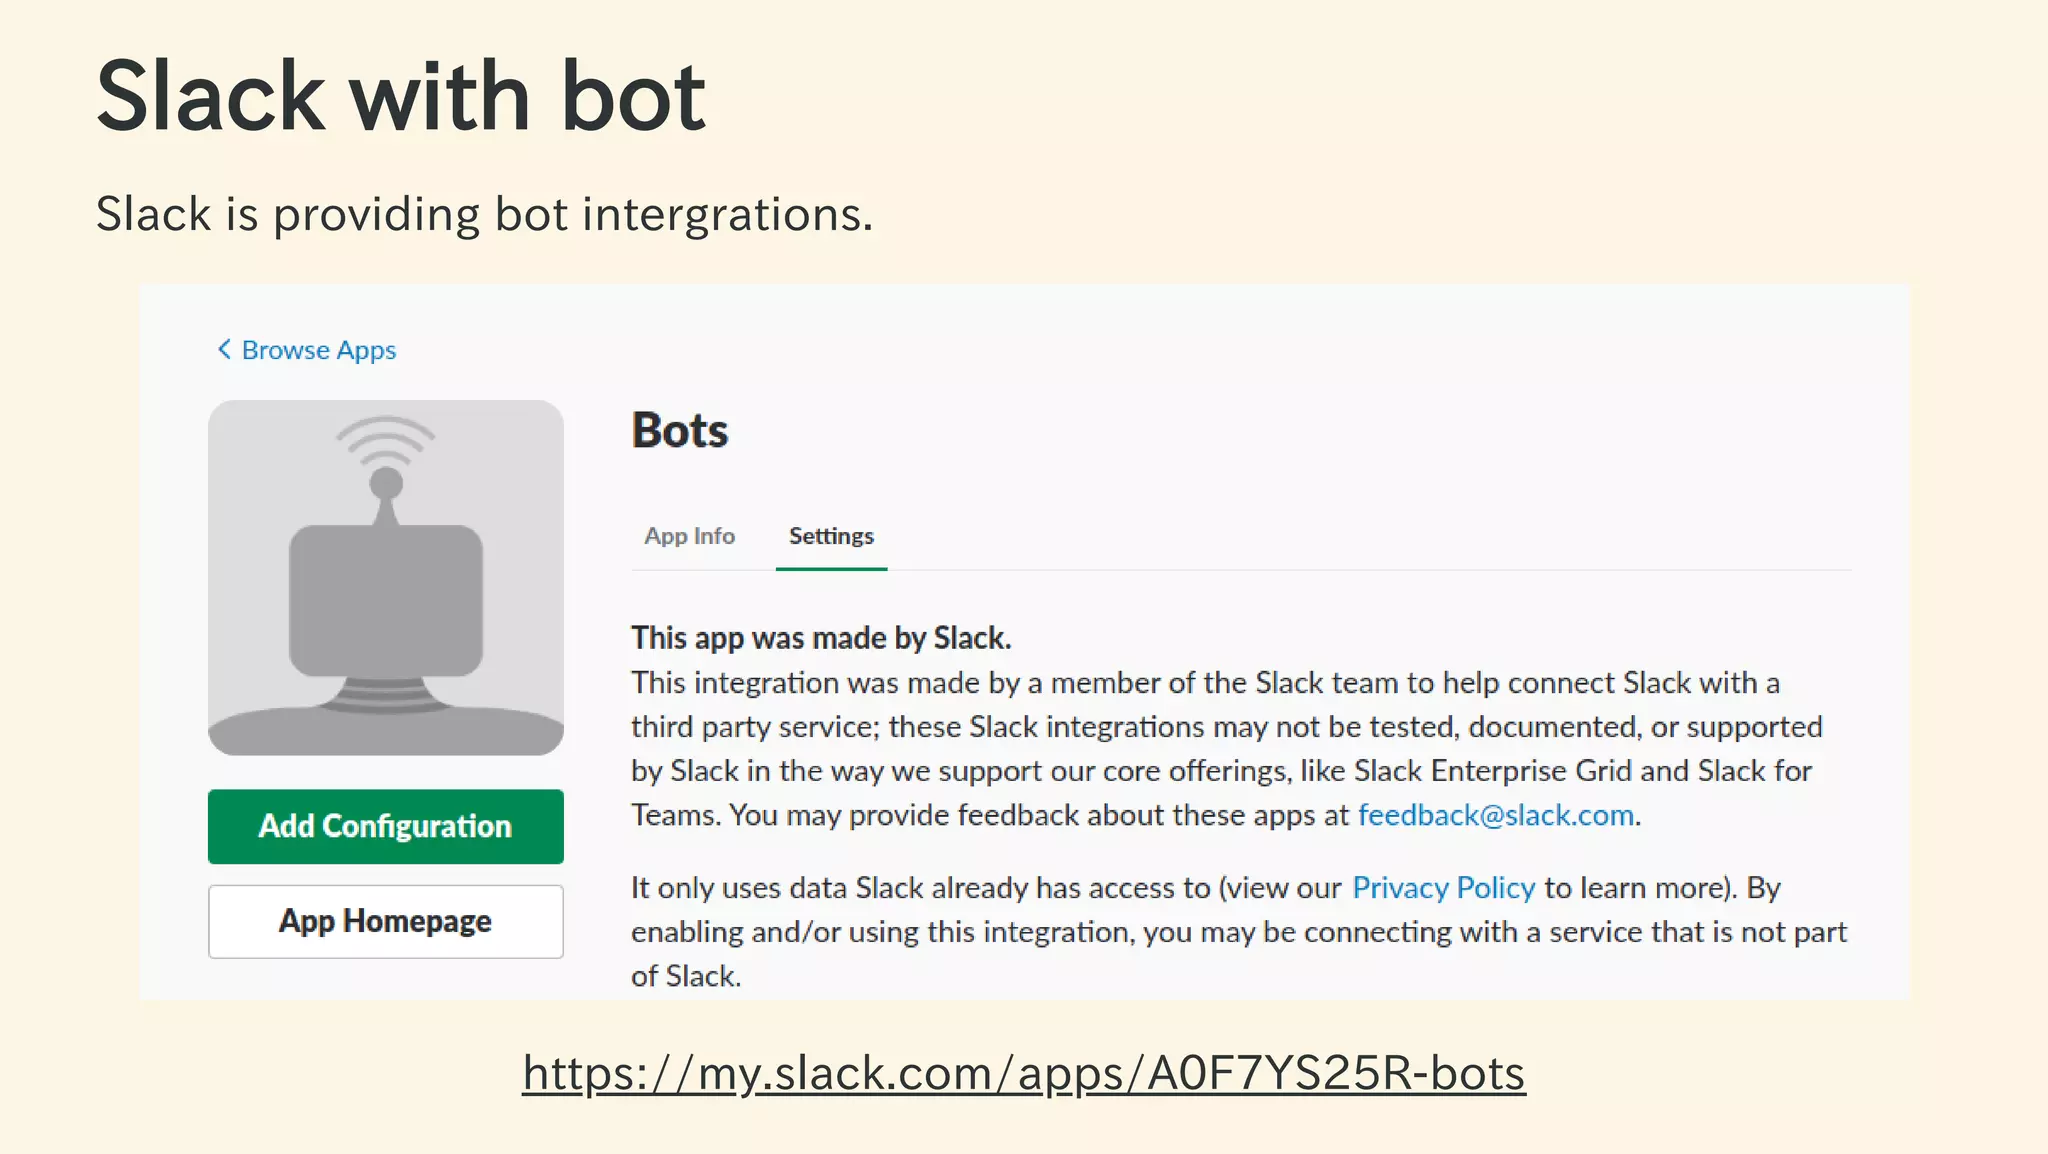Image resolution: width=2048 pixels, height=1154 pixels.
Task: Select the Settings tab
Action: pyautogui.click(x=831, y=536)
